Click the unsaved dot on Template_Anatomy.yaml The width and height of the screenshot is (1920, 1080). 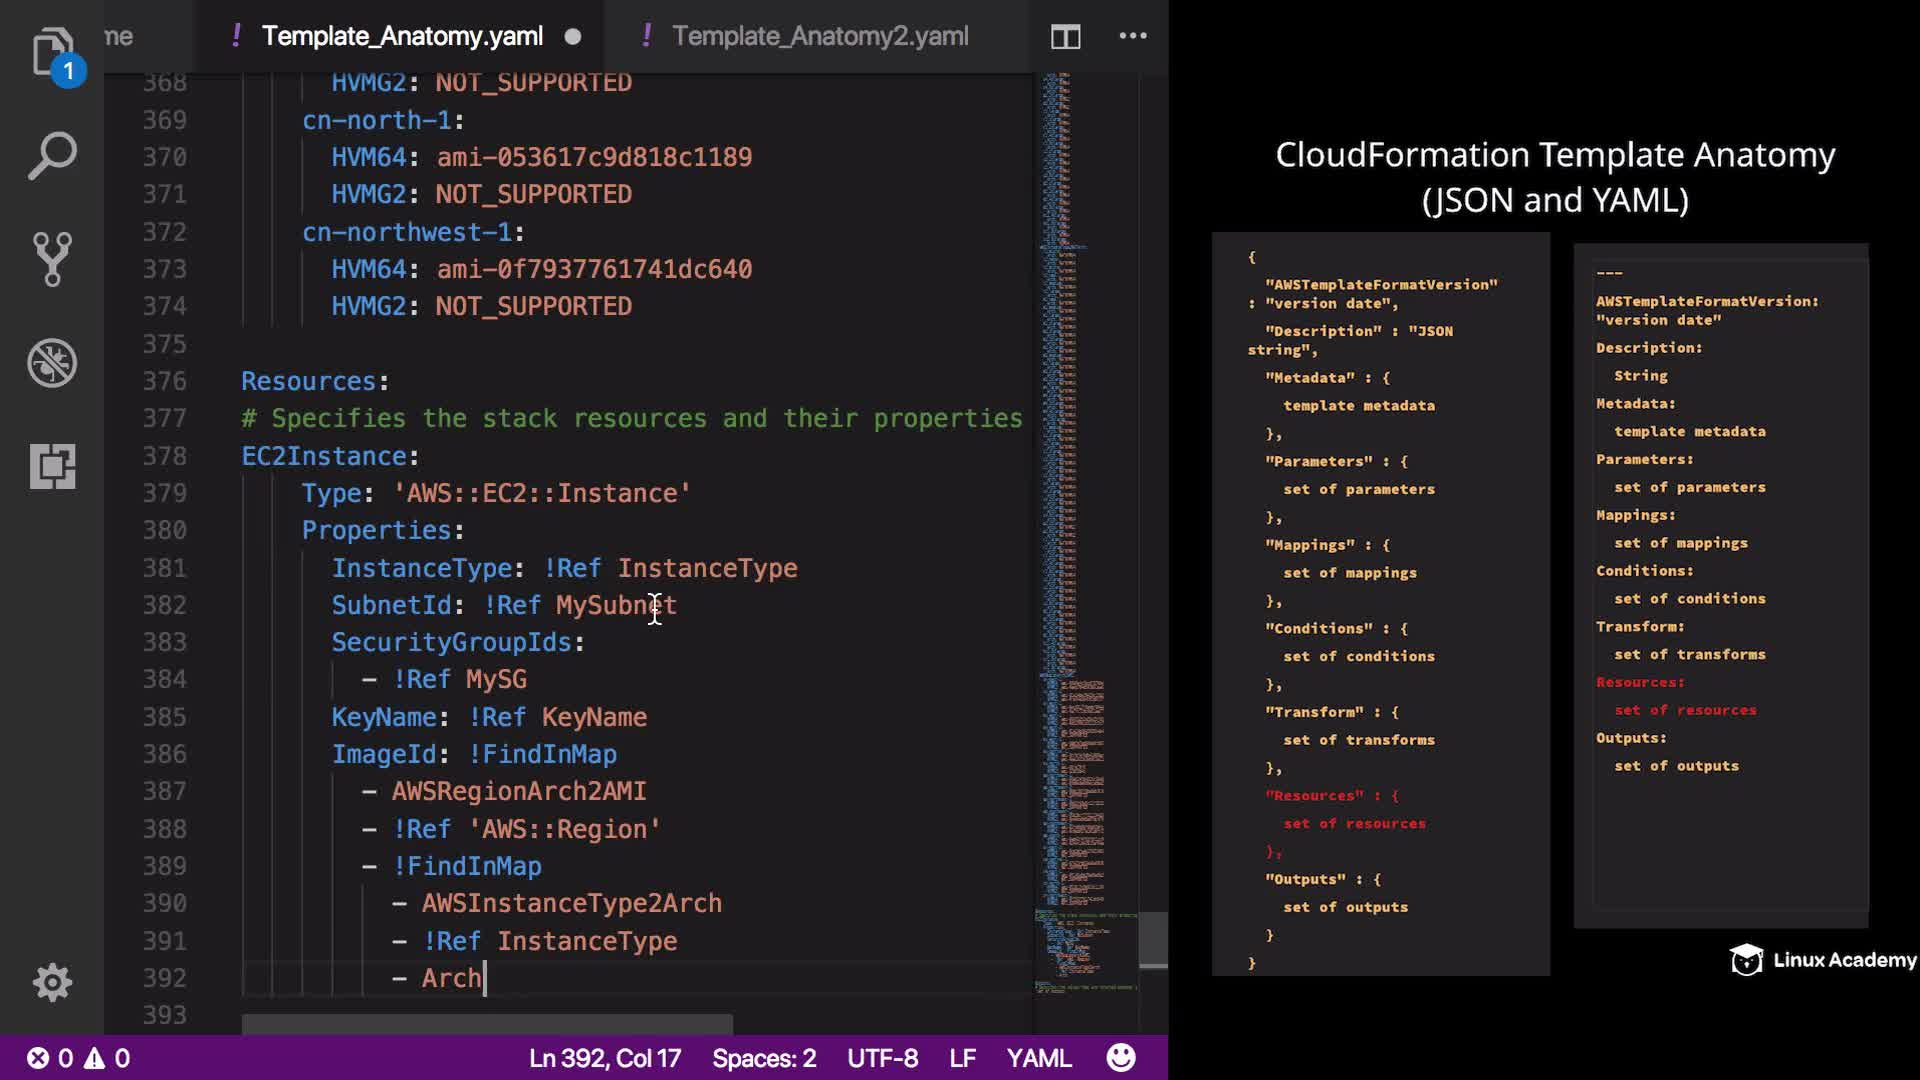[x=572, y=37]
